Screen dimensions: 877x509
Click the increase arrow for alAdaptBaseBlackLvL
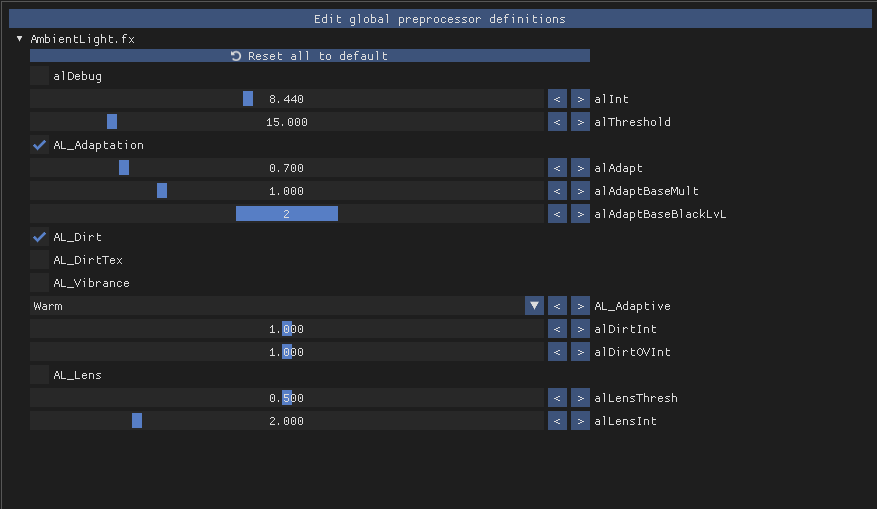pyautogui.click(x=580, y=214)
